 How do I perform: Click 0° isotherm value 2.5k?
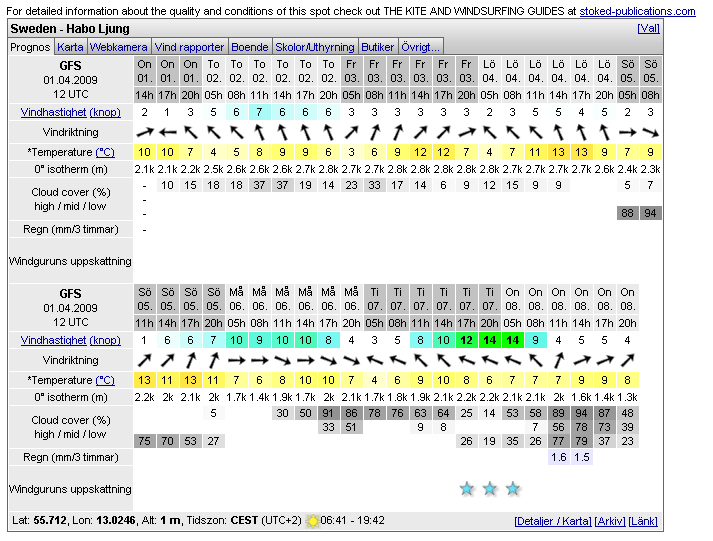click(213, 169)
